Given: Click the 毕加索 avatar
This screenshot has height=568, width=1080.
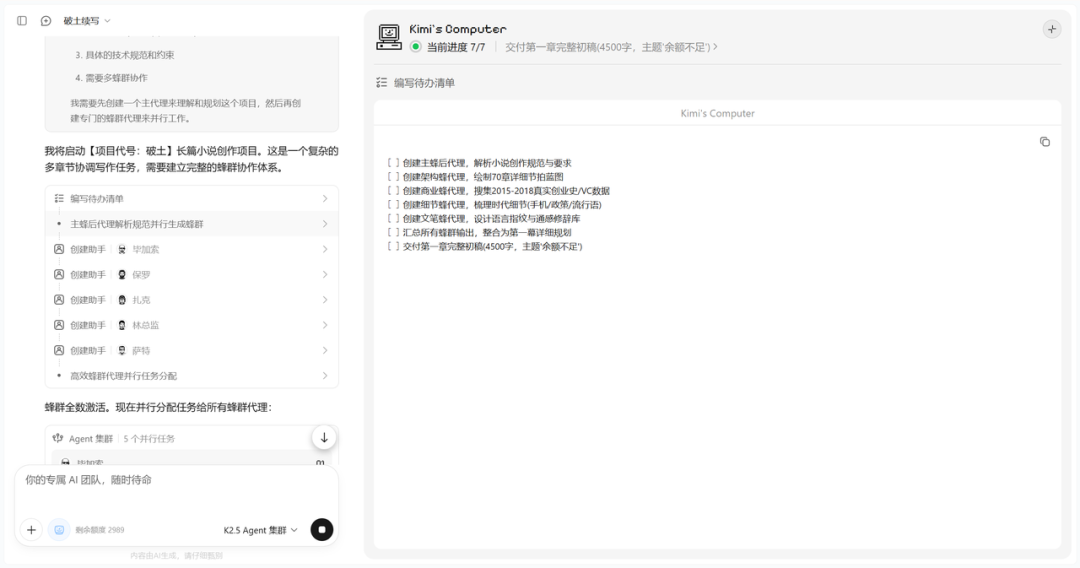Looking at the screenshot, I should 122,249.
